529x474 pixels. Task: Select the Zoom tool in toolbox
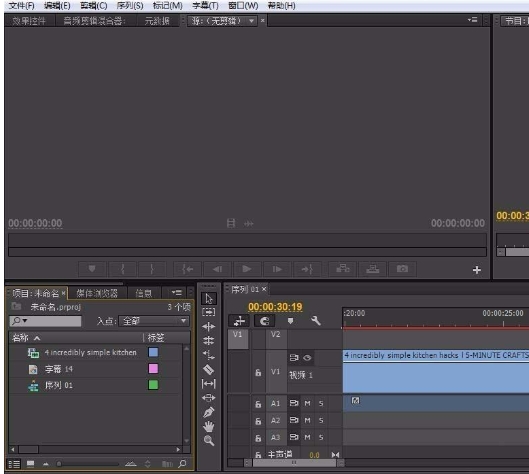208,440
